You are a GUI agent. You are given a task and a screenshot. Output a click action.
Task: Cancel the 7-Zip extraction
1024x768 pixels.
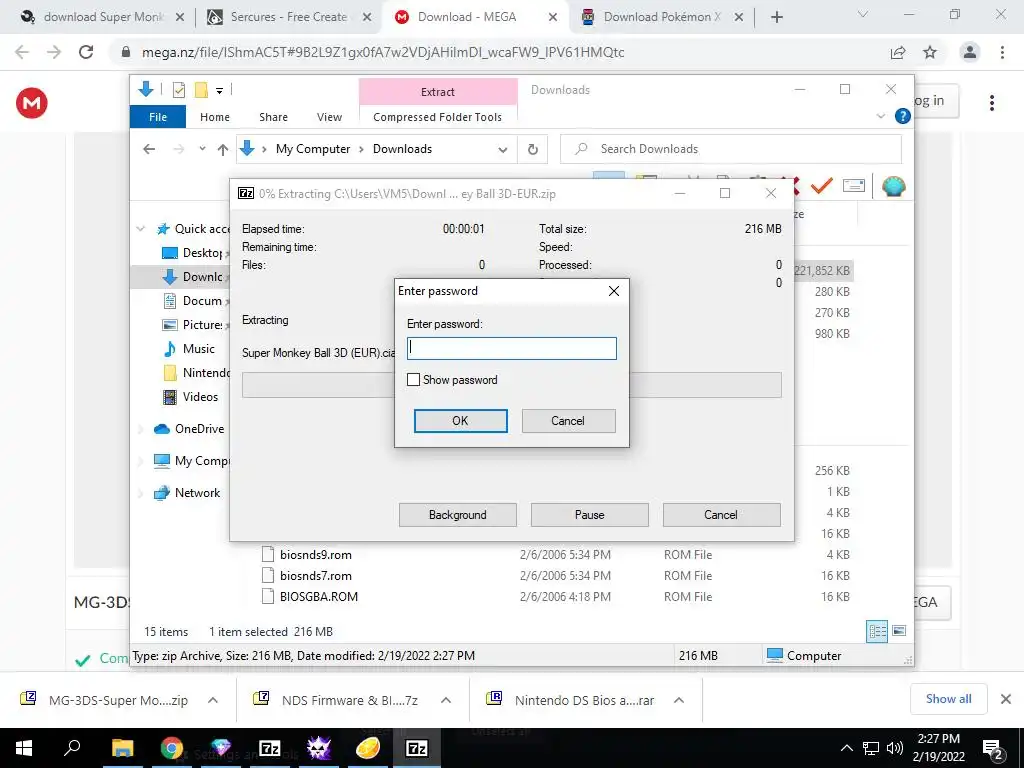721,515
